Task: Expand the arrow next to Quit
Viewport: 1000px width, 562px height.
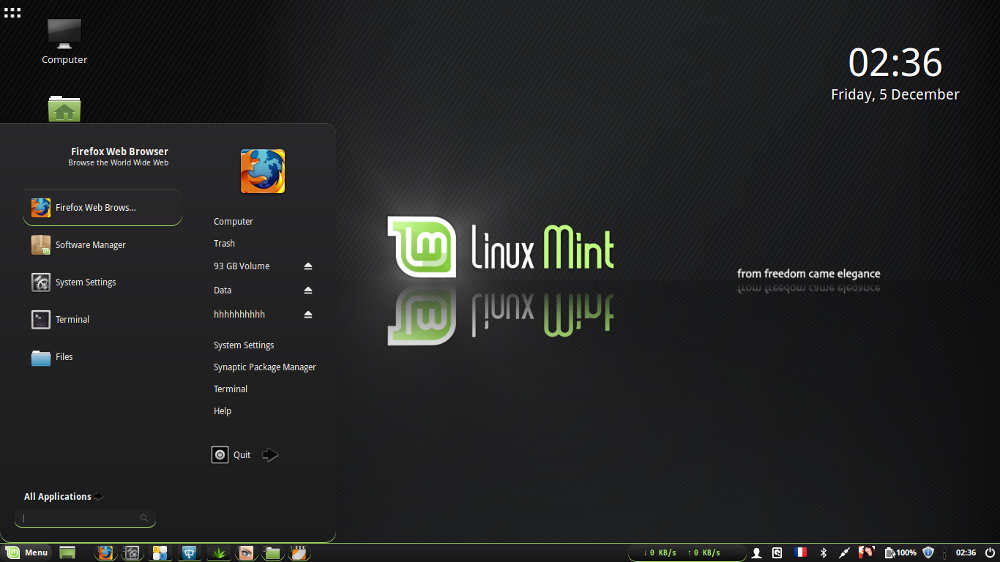Action: click(270, 455)
